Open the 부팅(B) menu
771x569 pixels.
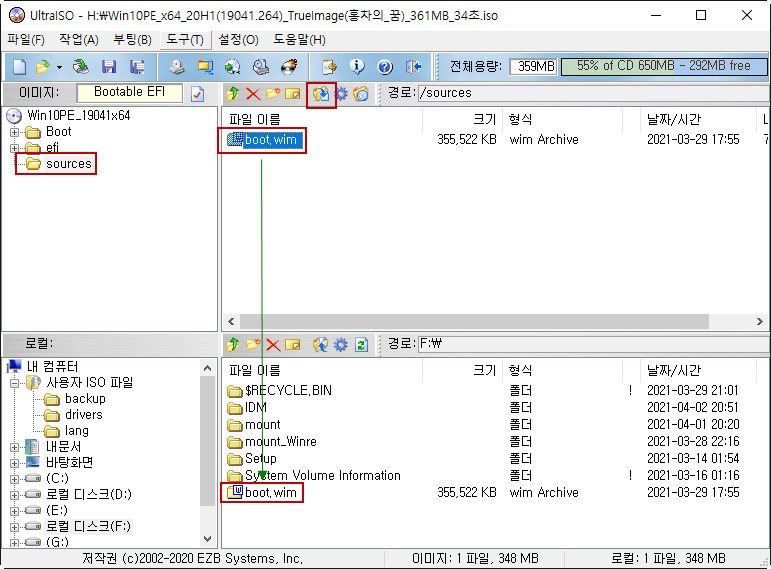(x=132, y=40)
